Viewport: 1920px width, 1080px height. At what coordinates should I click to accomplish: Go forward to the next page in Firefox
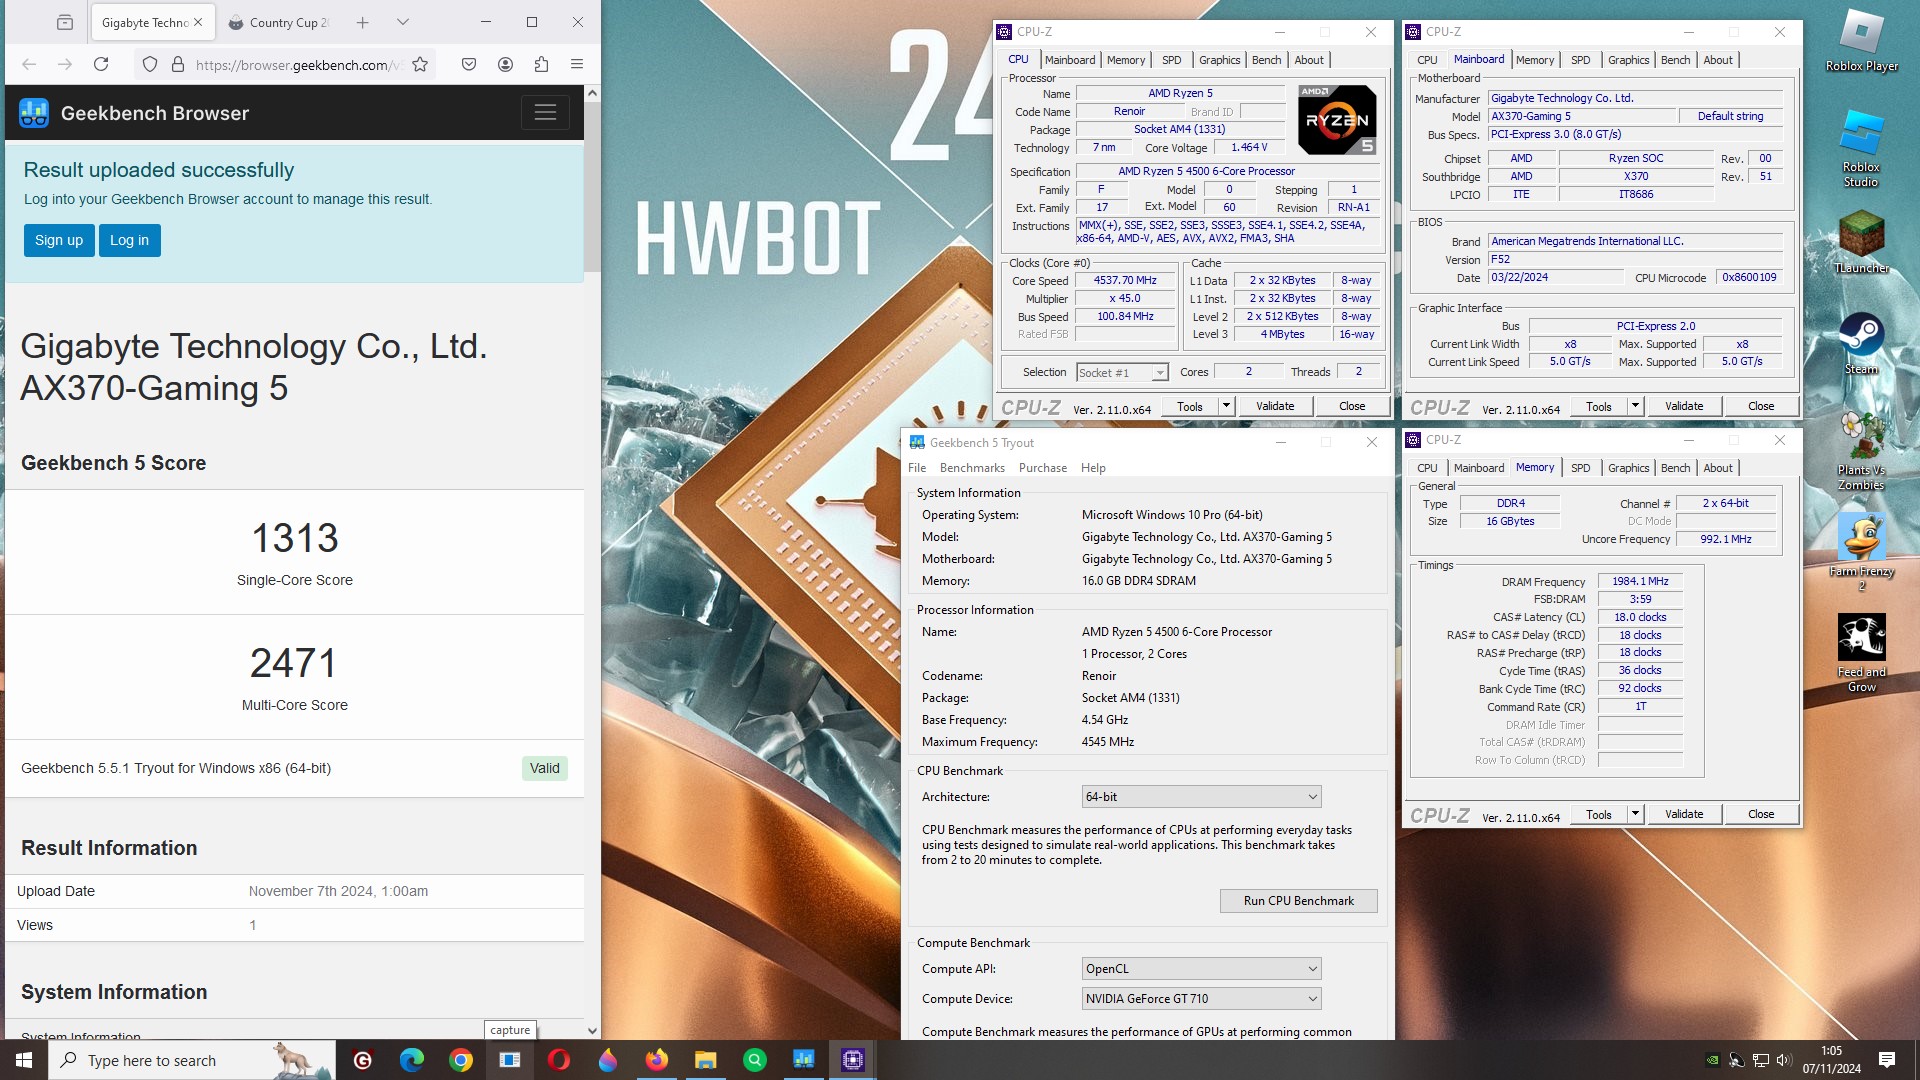65,64
